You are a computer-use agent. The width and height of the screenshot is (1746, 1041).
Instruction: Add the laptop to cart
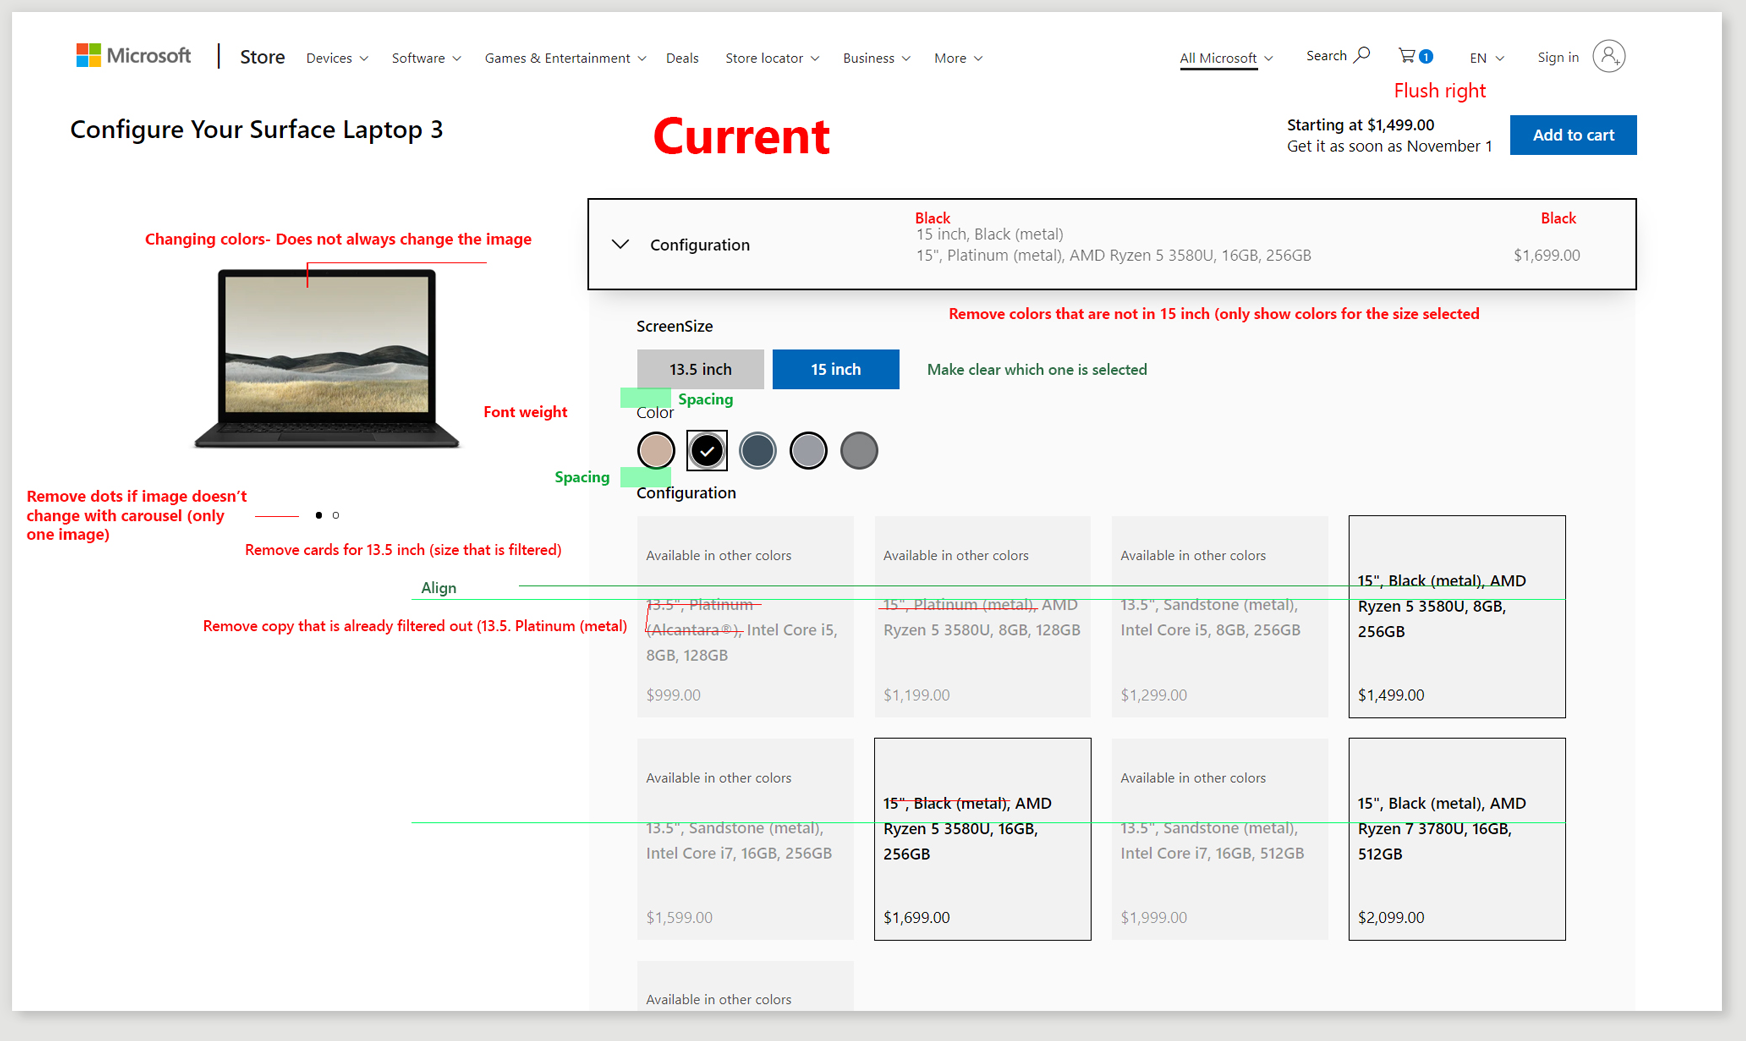pyautogui.click(x=1573, y=135)
